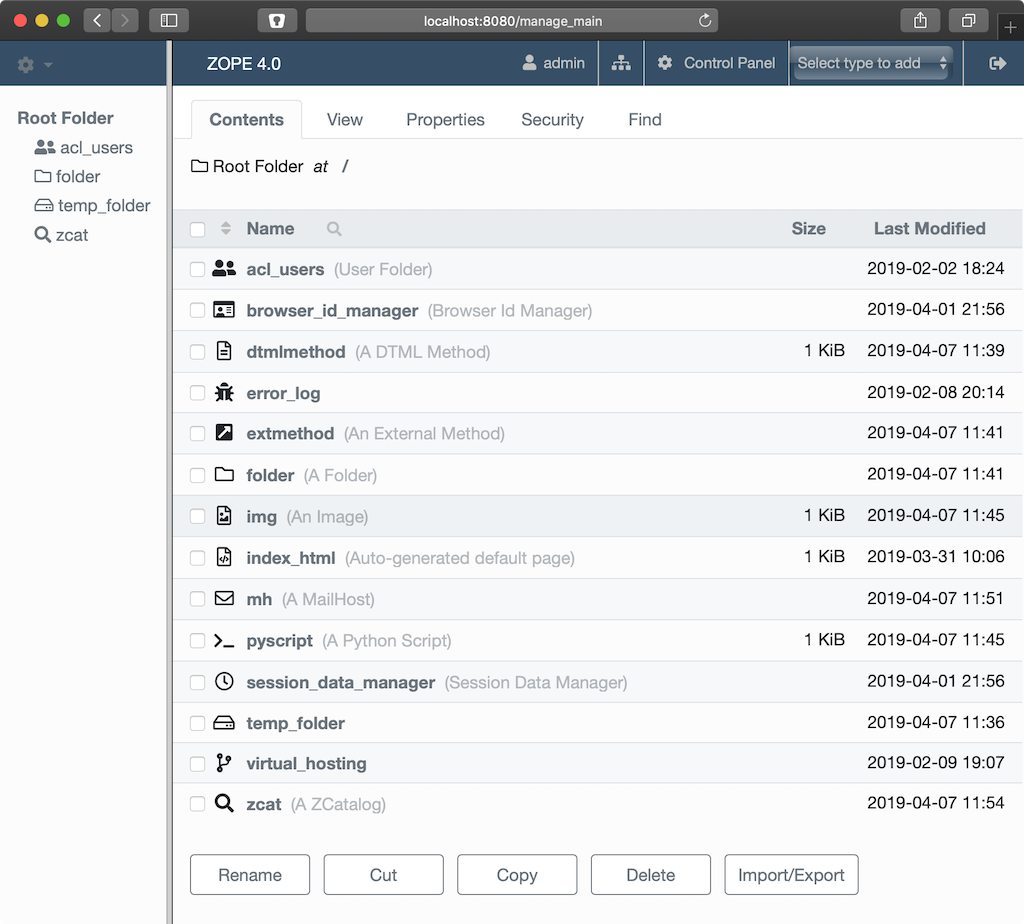
Task: Click the Cut button
Action: [x=383, y=874]
